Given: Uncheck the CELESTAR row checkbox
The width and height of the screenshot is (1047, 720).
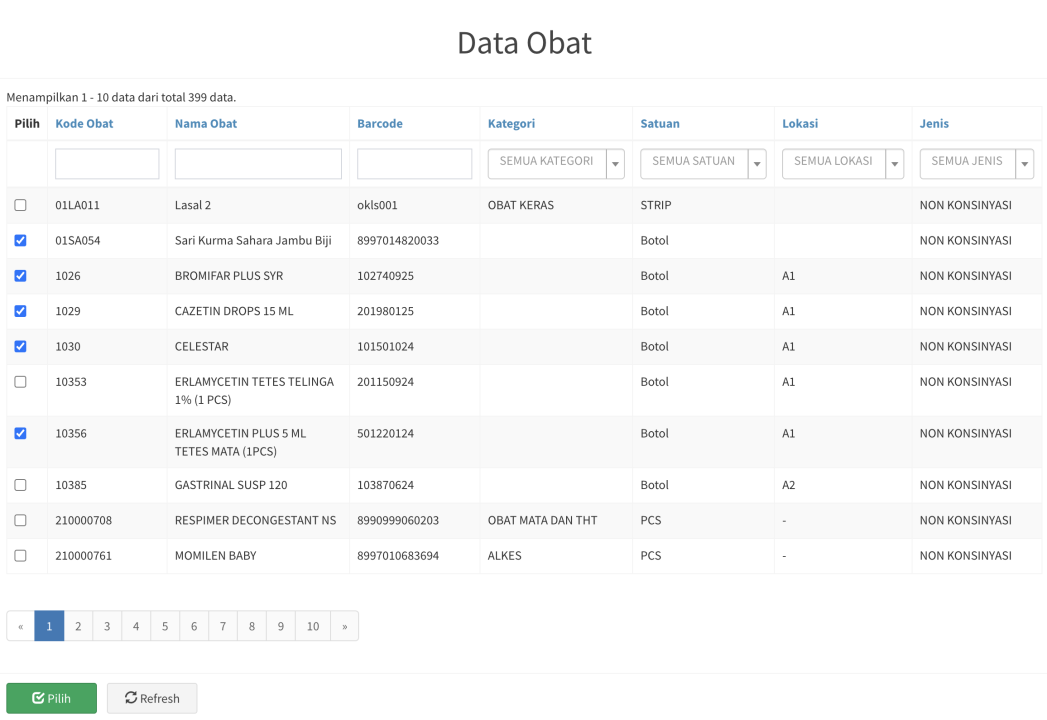Looking at the screenshot, I should click(20, 346).
